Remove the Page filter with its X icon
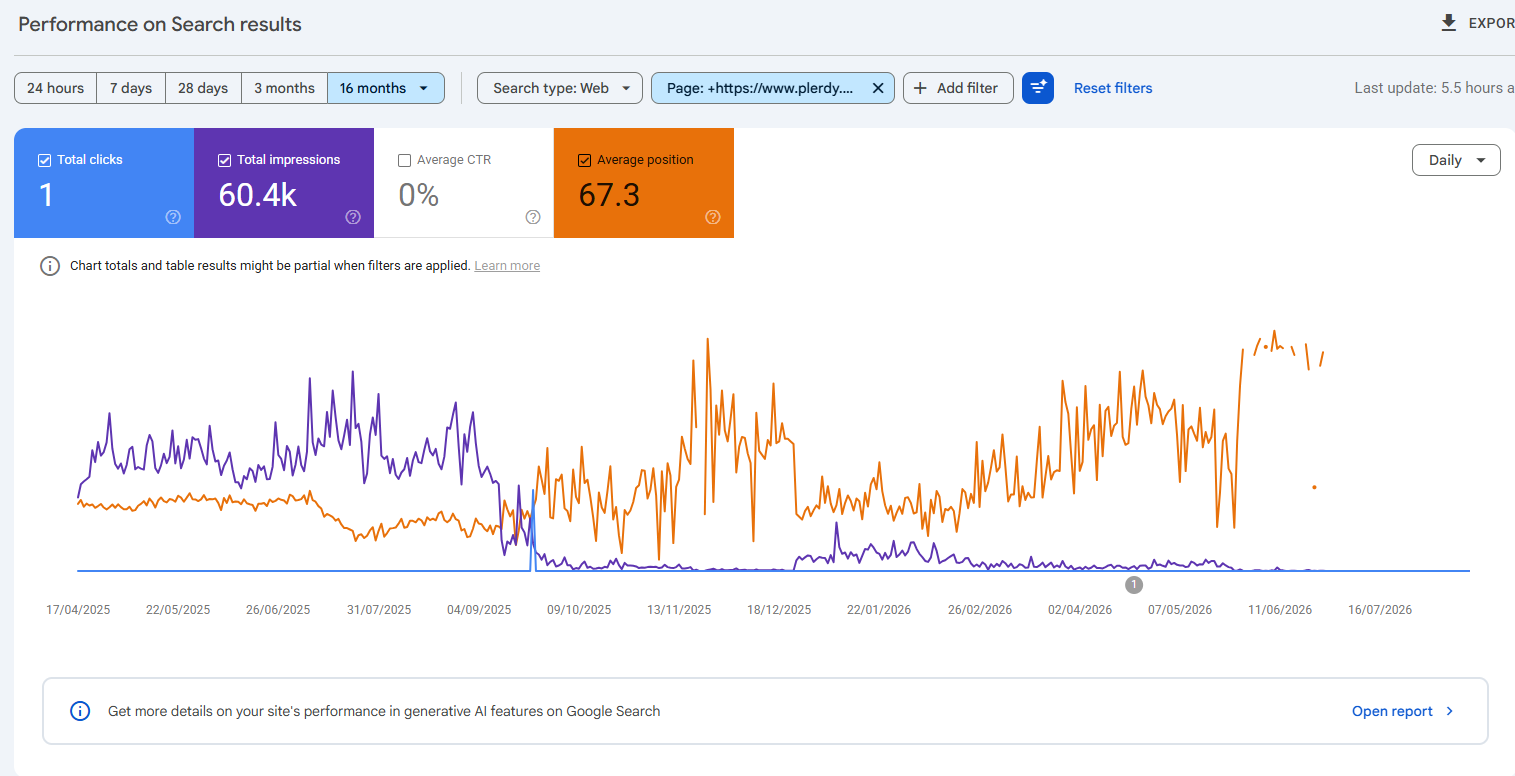Screen dimensions: 1515x776 pyautogui.click(x=878, y=88)
